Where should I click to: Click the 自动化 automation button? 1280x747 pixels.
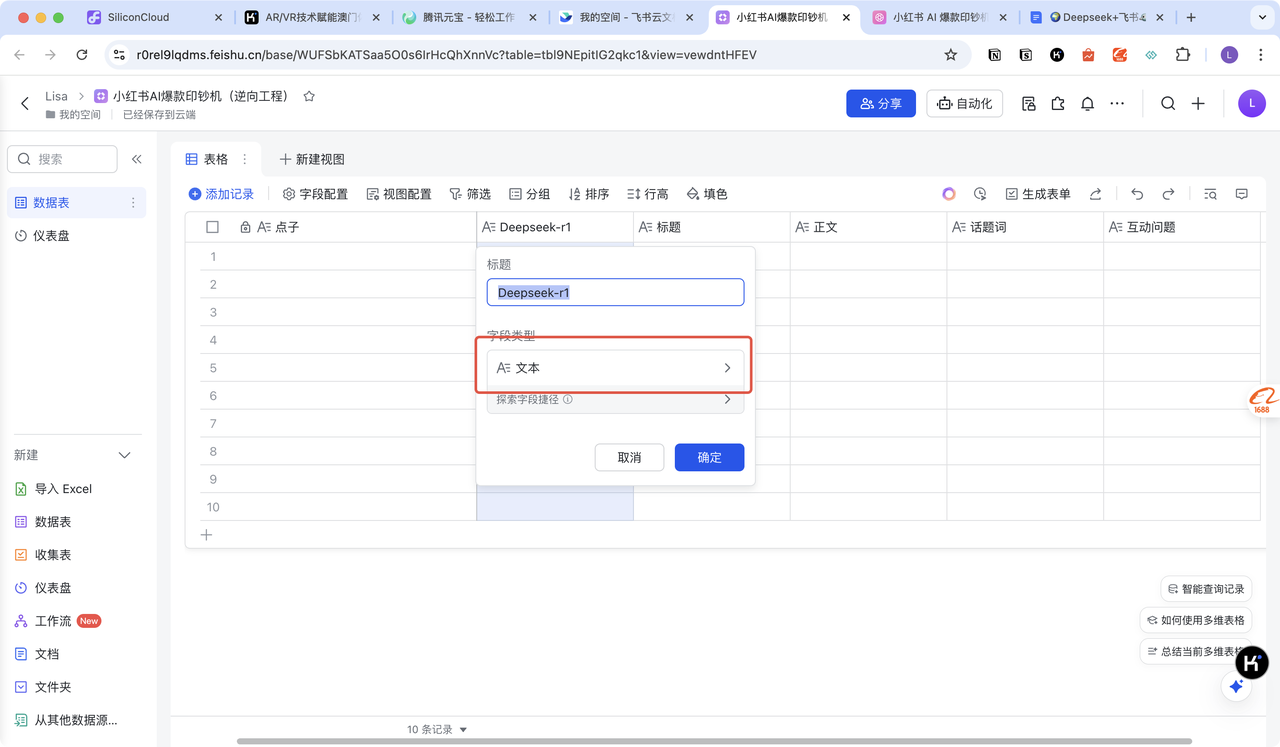click(965, 103)
